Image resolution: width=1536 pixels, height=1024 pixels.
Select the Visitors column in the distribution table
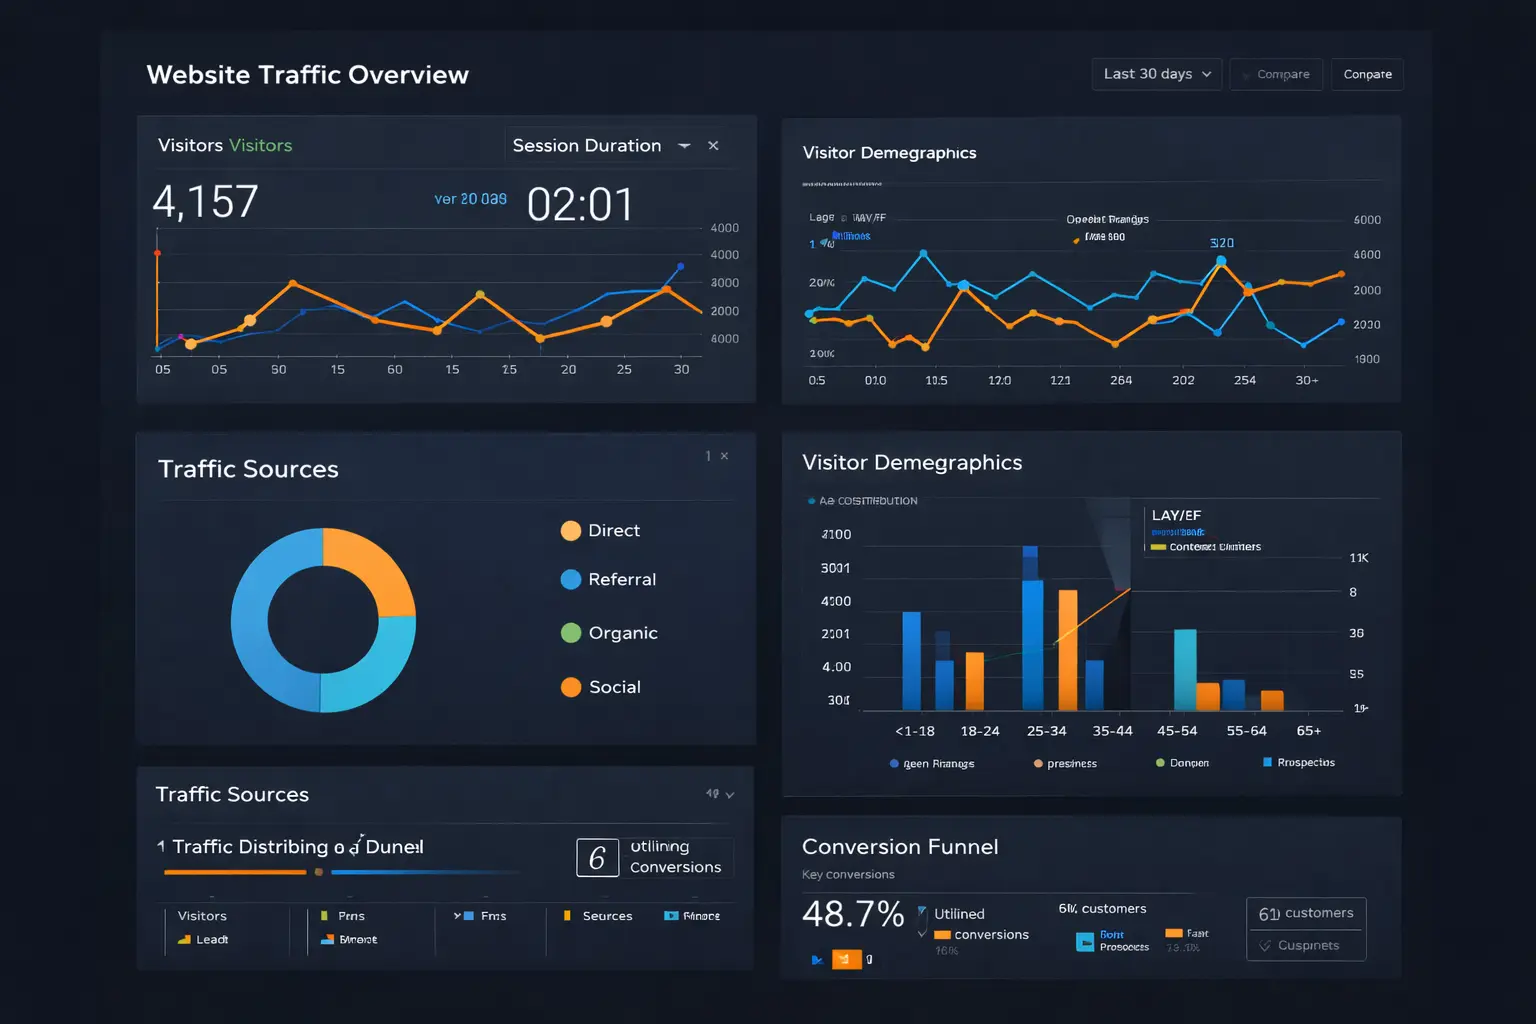tap(202, 916)
